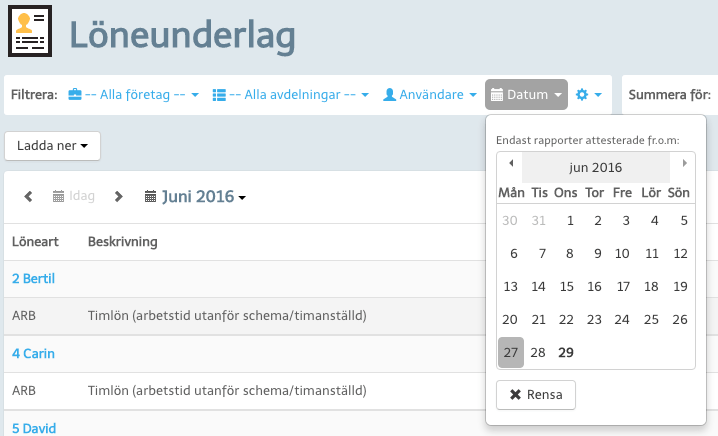Open employee link 2 Bertil
The height and width of the screenshot is (436, 718).
pos(33,279)
